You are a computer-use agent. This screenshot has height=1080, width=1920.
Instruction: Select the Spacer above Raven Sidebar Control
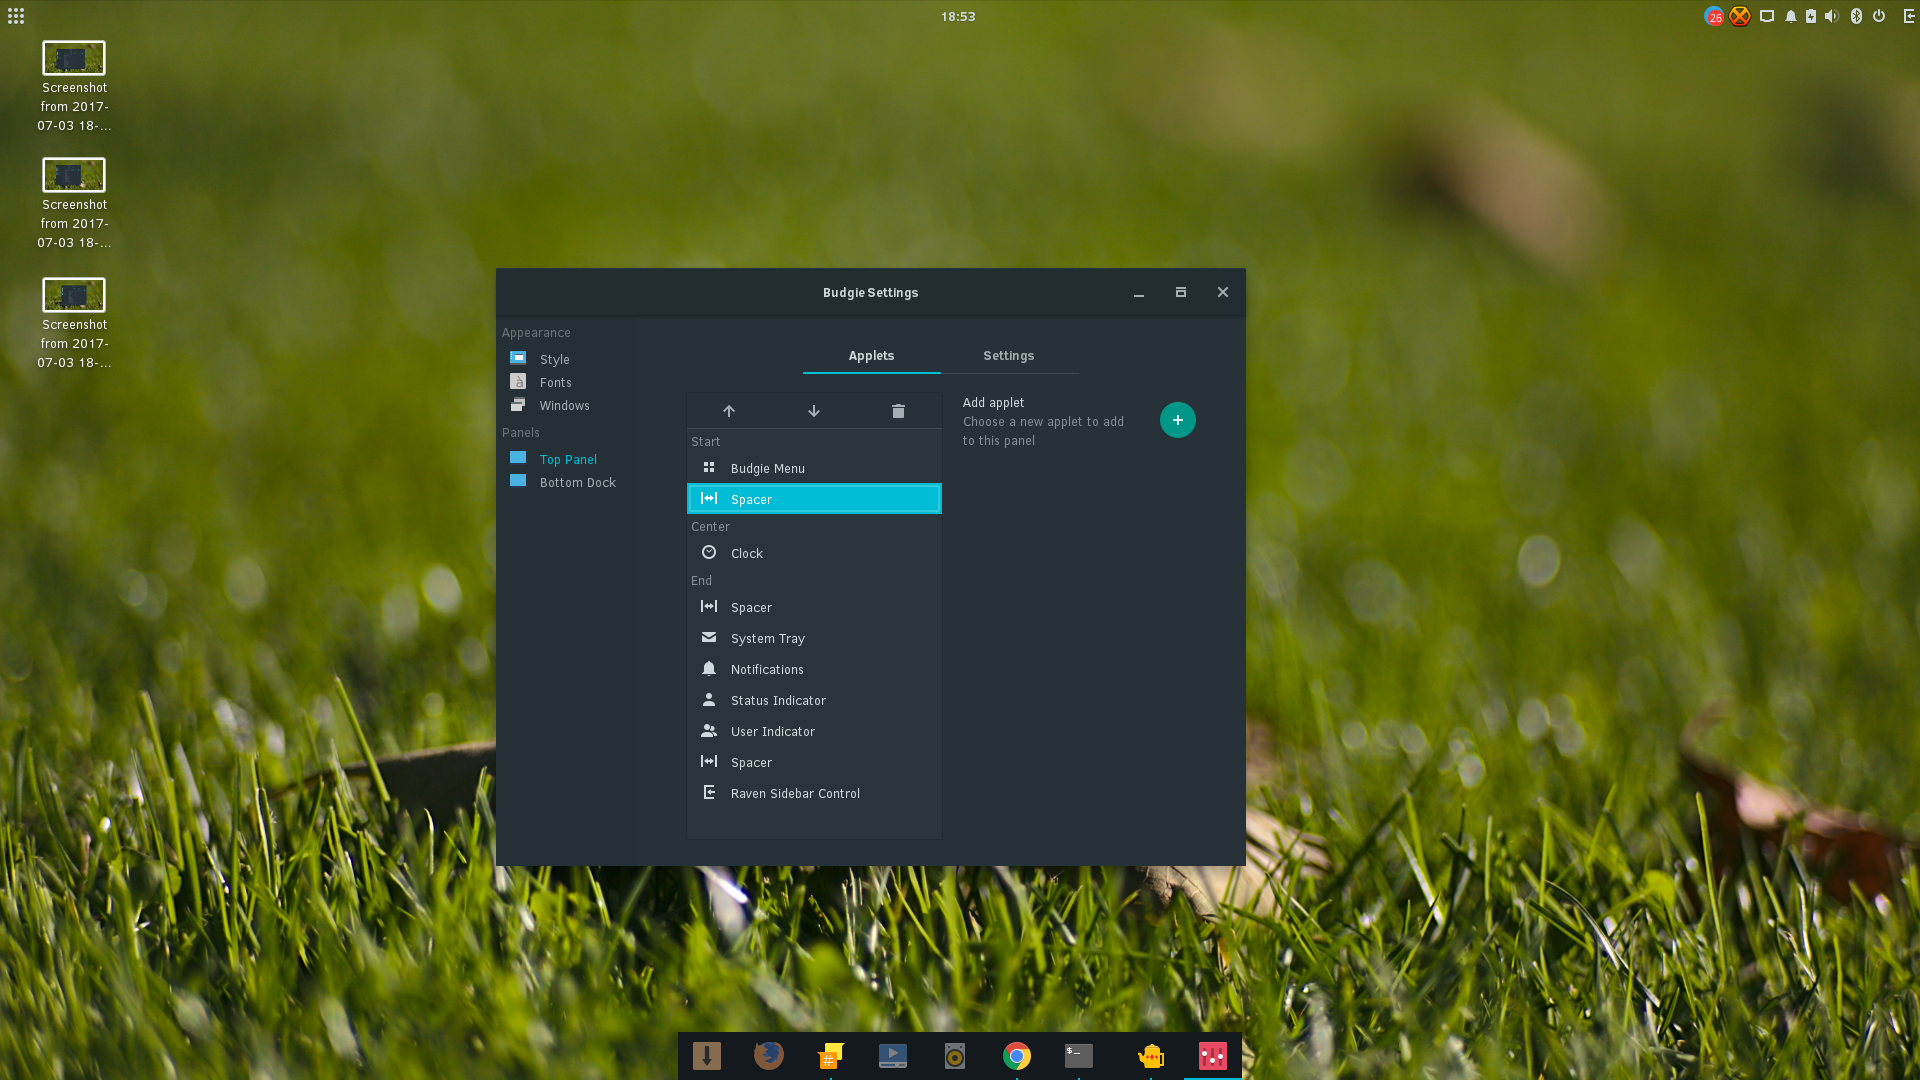pos(814,762)
